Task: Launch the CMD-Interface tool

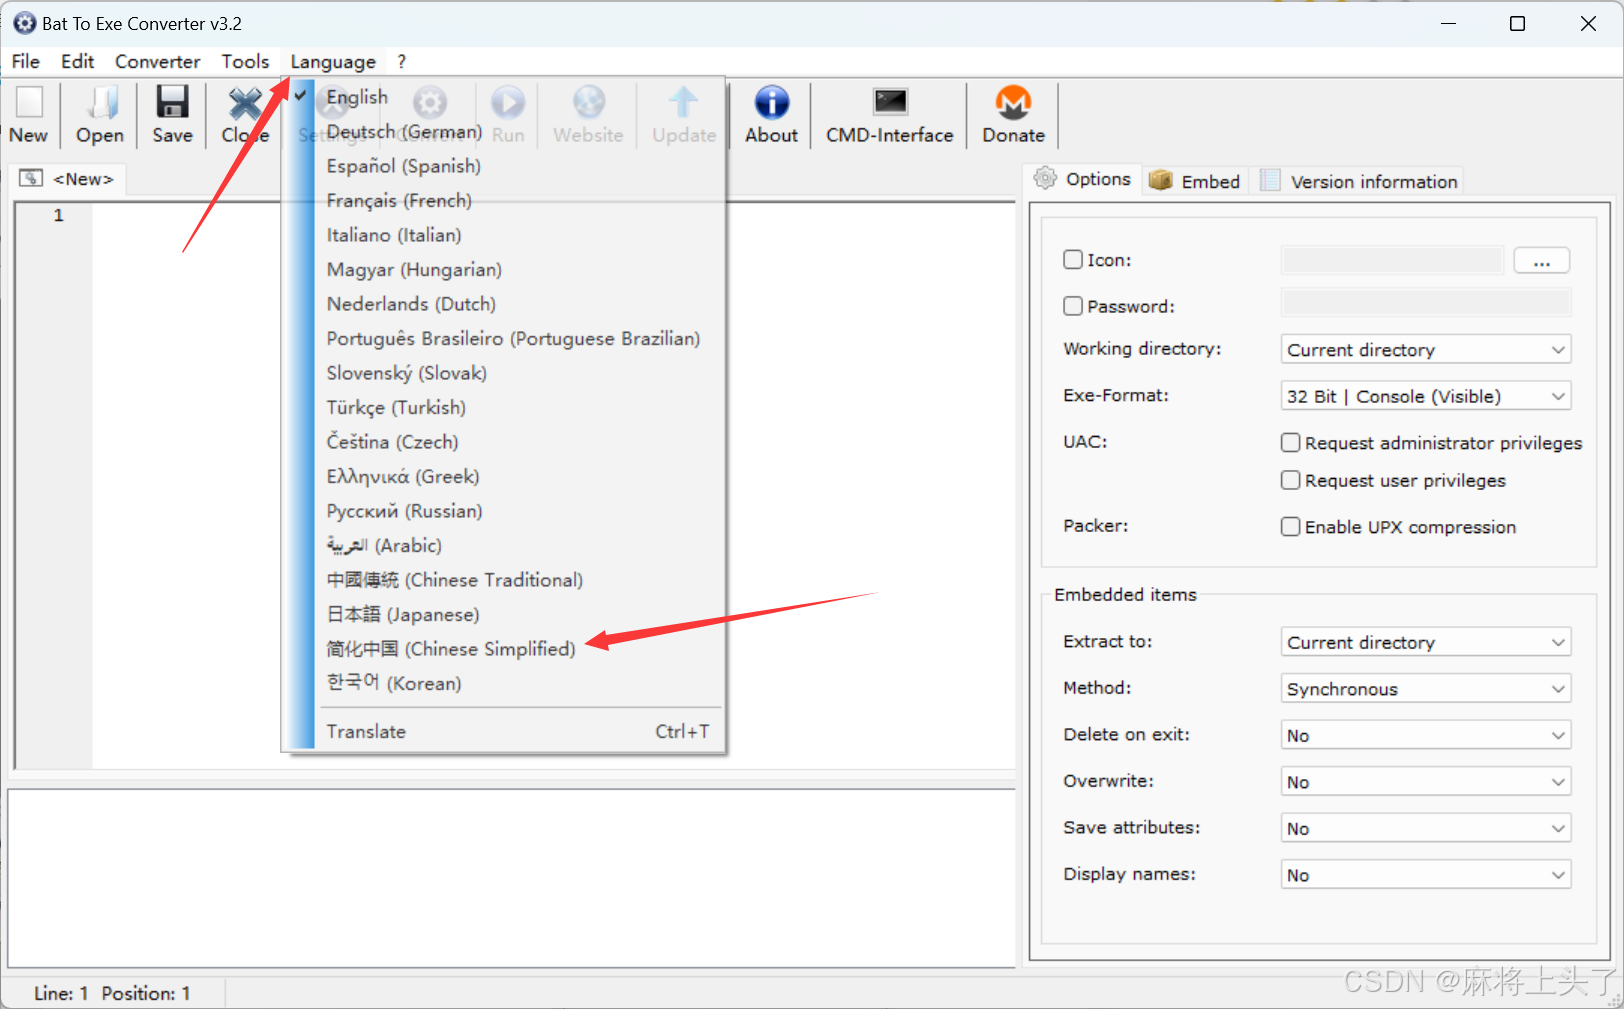Action: tap(890, 102)
